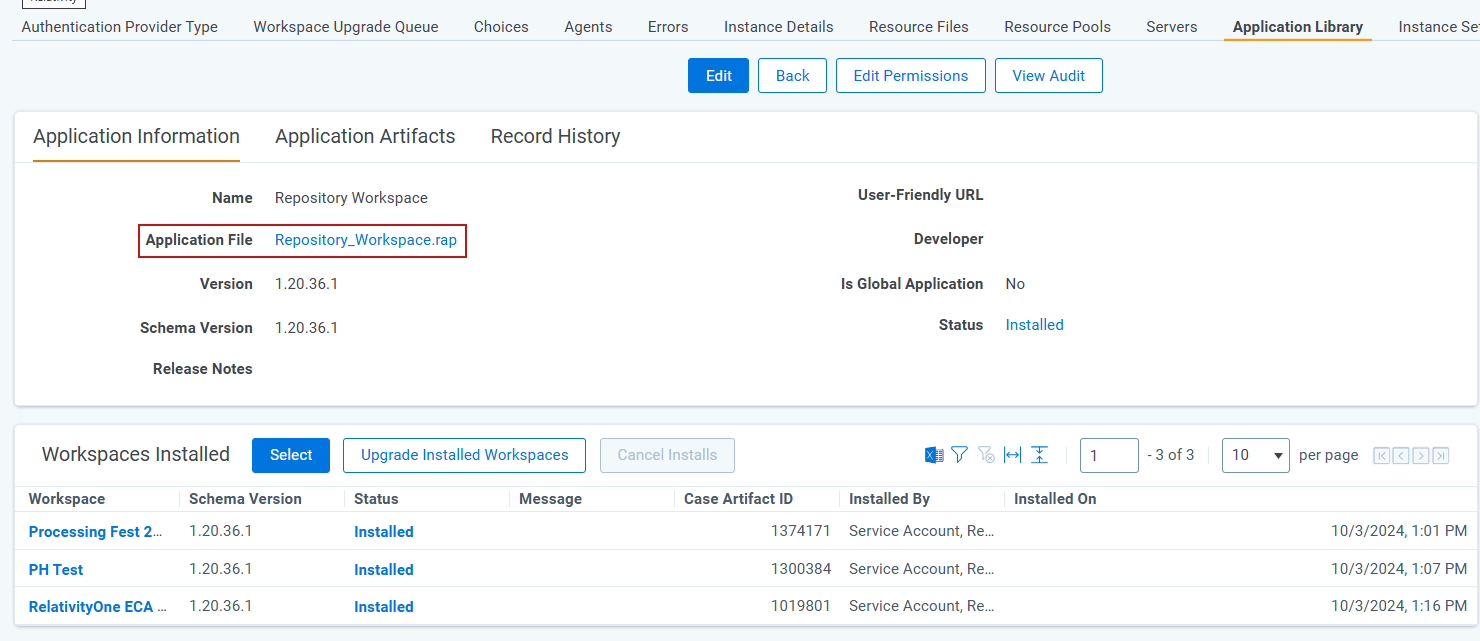
Task: Open the Processing Fest workspace link
Action: click(x=96, y=532)
